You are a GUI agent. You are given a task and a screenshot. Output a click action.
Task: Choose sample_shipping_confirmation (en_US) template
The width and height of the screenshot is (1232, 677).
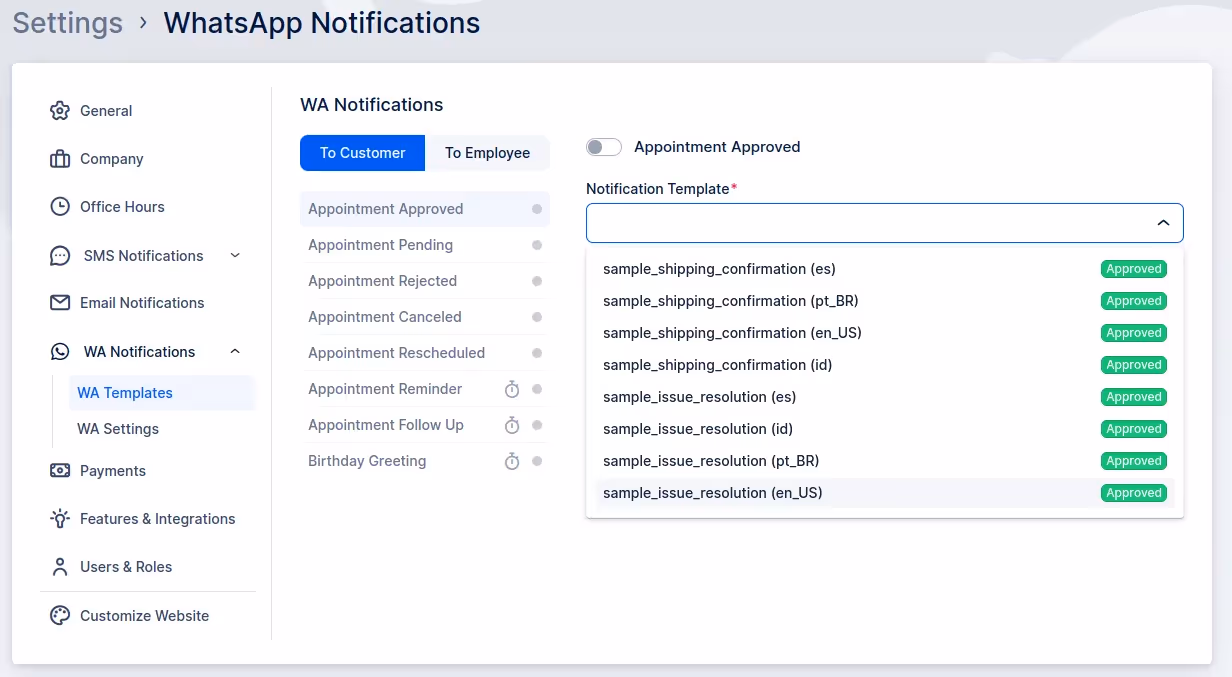tap(884, 333)
